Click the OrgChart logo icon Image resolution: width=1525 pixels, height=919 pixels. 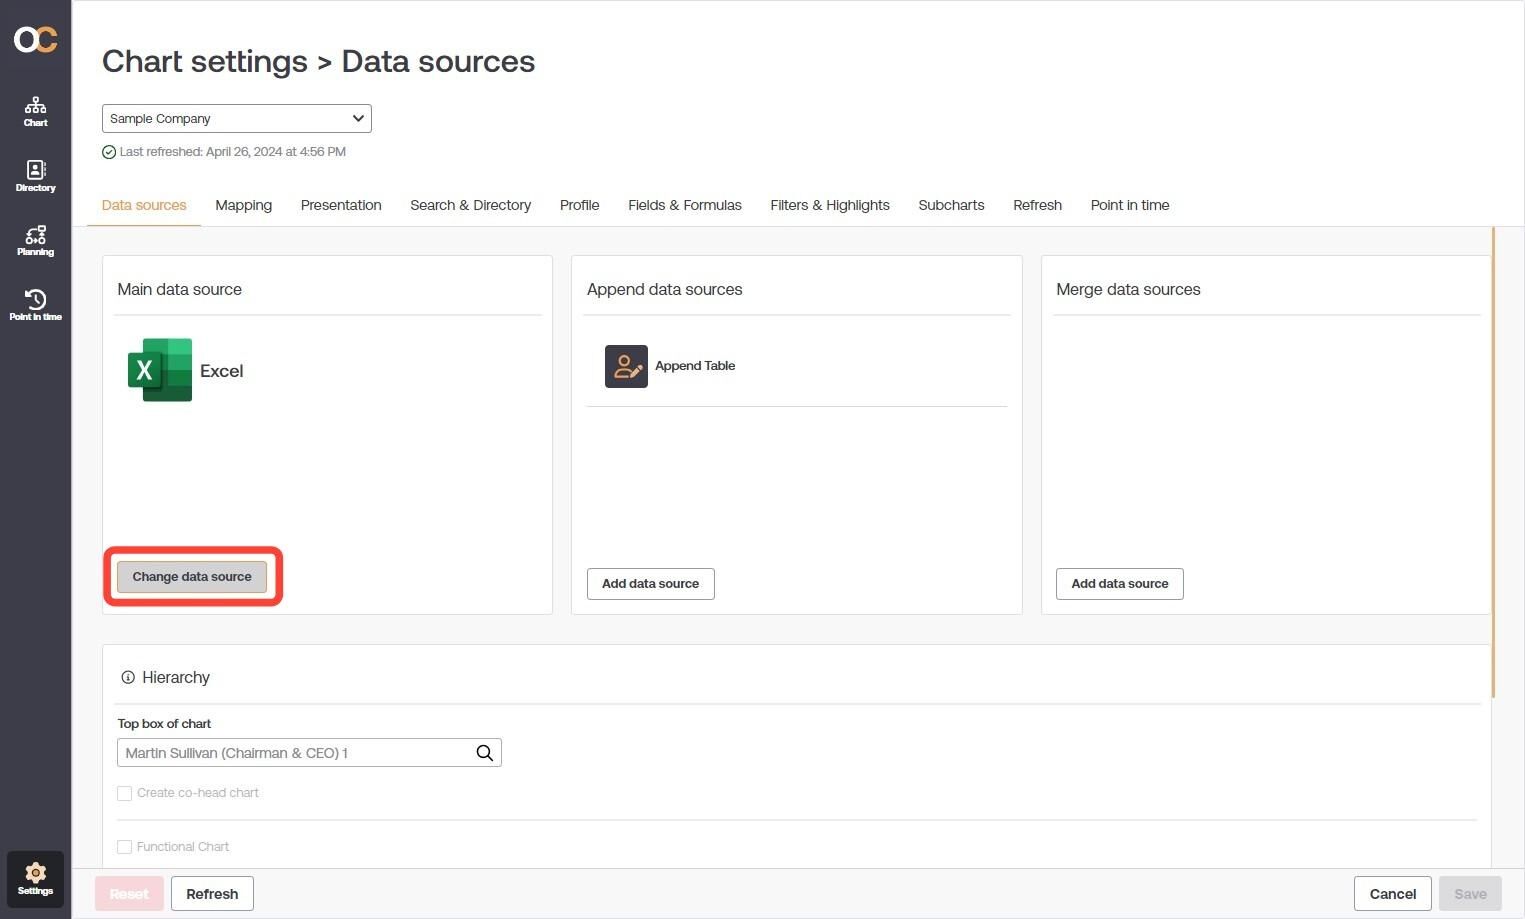(x=35, y=39)
